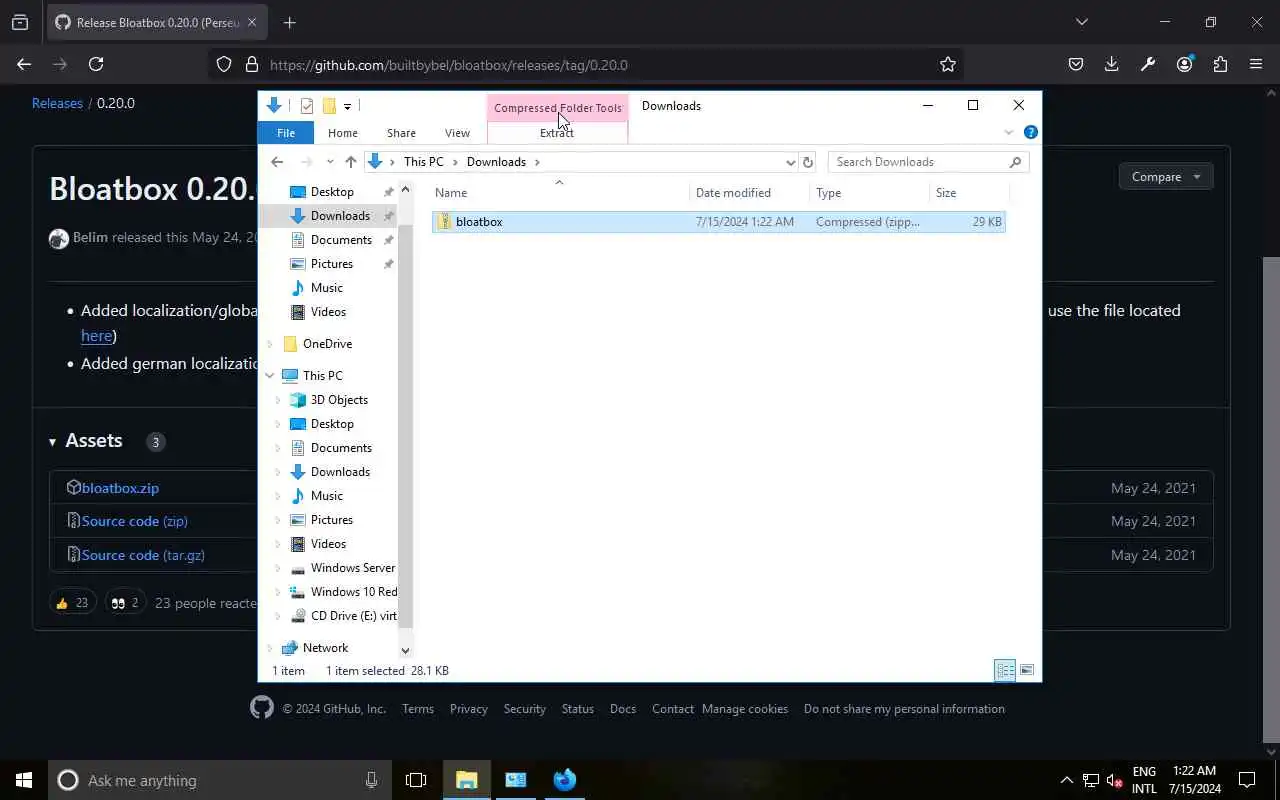
Task: Click This PC in the address breadcrumb
Action: click(x=423, y=162)
